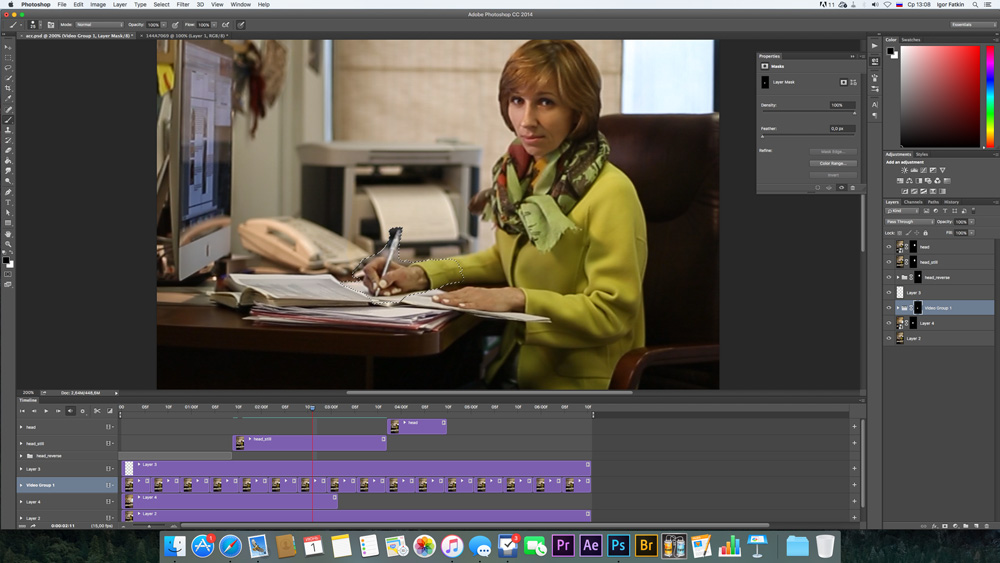Click the scissors split-at-playhead icon in Timeline

coord(97,411)
